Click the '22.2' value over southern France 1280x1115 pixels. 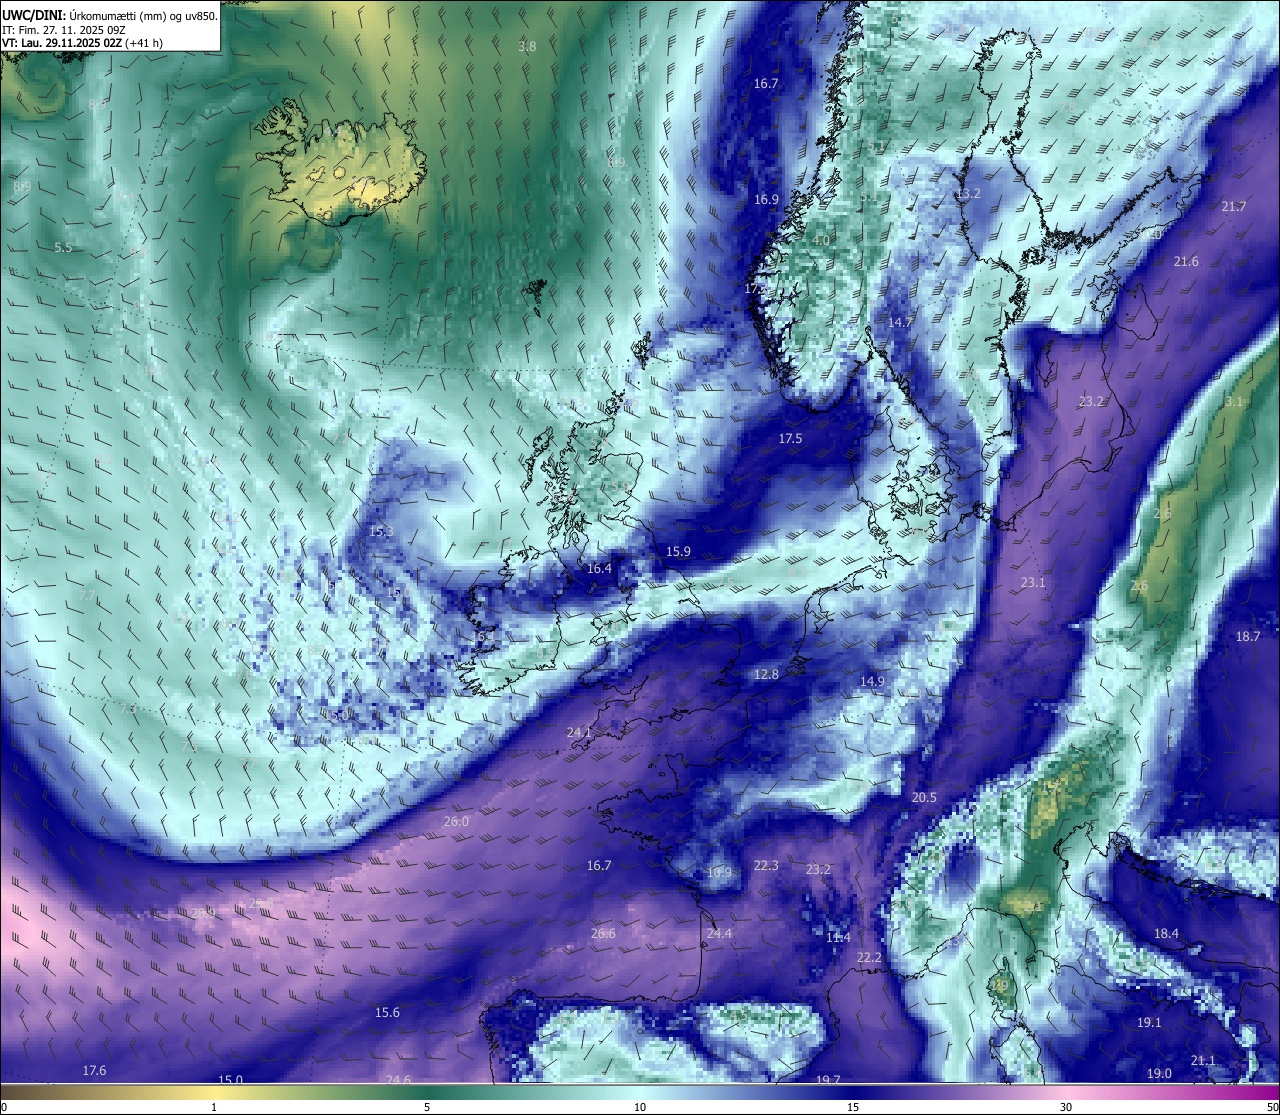(x=869, y=958)
